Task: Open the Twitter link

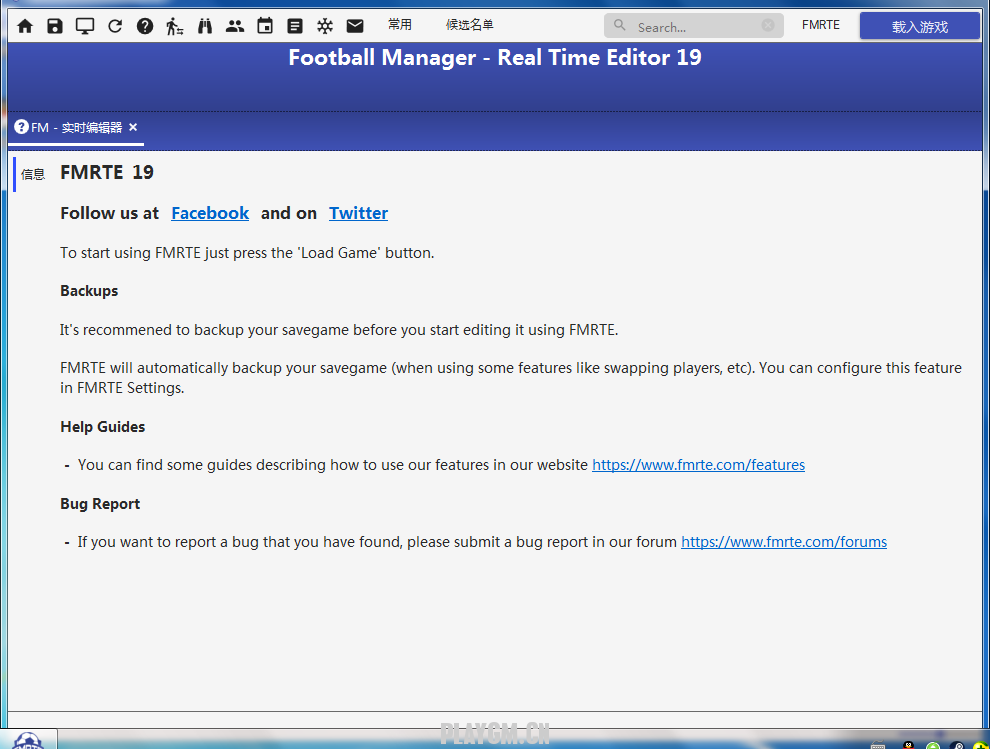Action: coord(359,213)
